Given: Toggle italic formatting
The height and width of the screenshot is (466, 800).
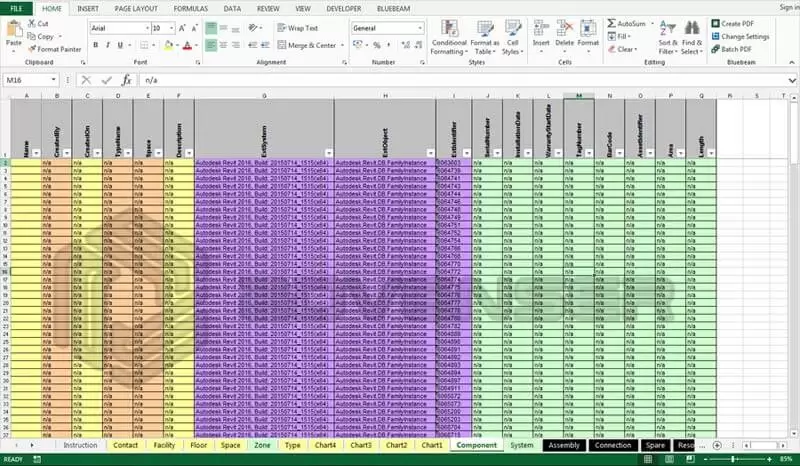Looking at the screenshot, I should 108,45.
